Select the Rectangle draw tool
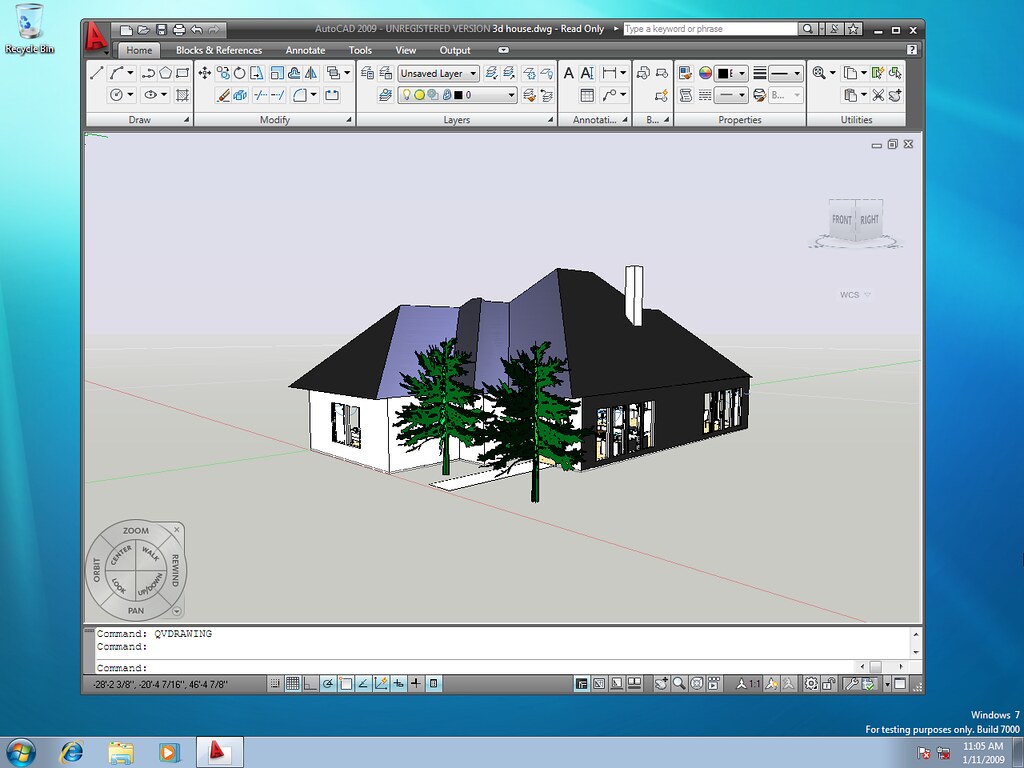 tap(182, 73)
